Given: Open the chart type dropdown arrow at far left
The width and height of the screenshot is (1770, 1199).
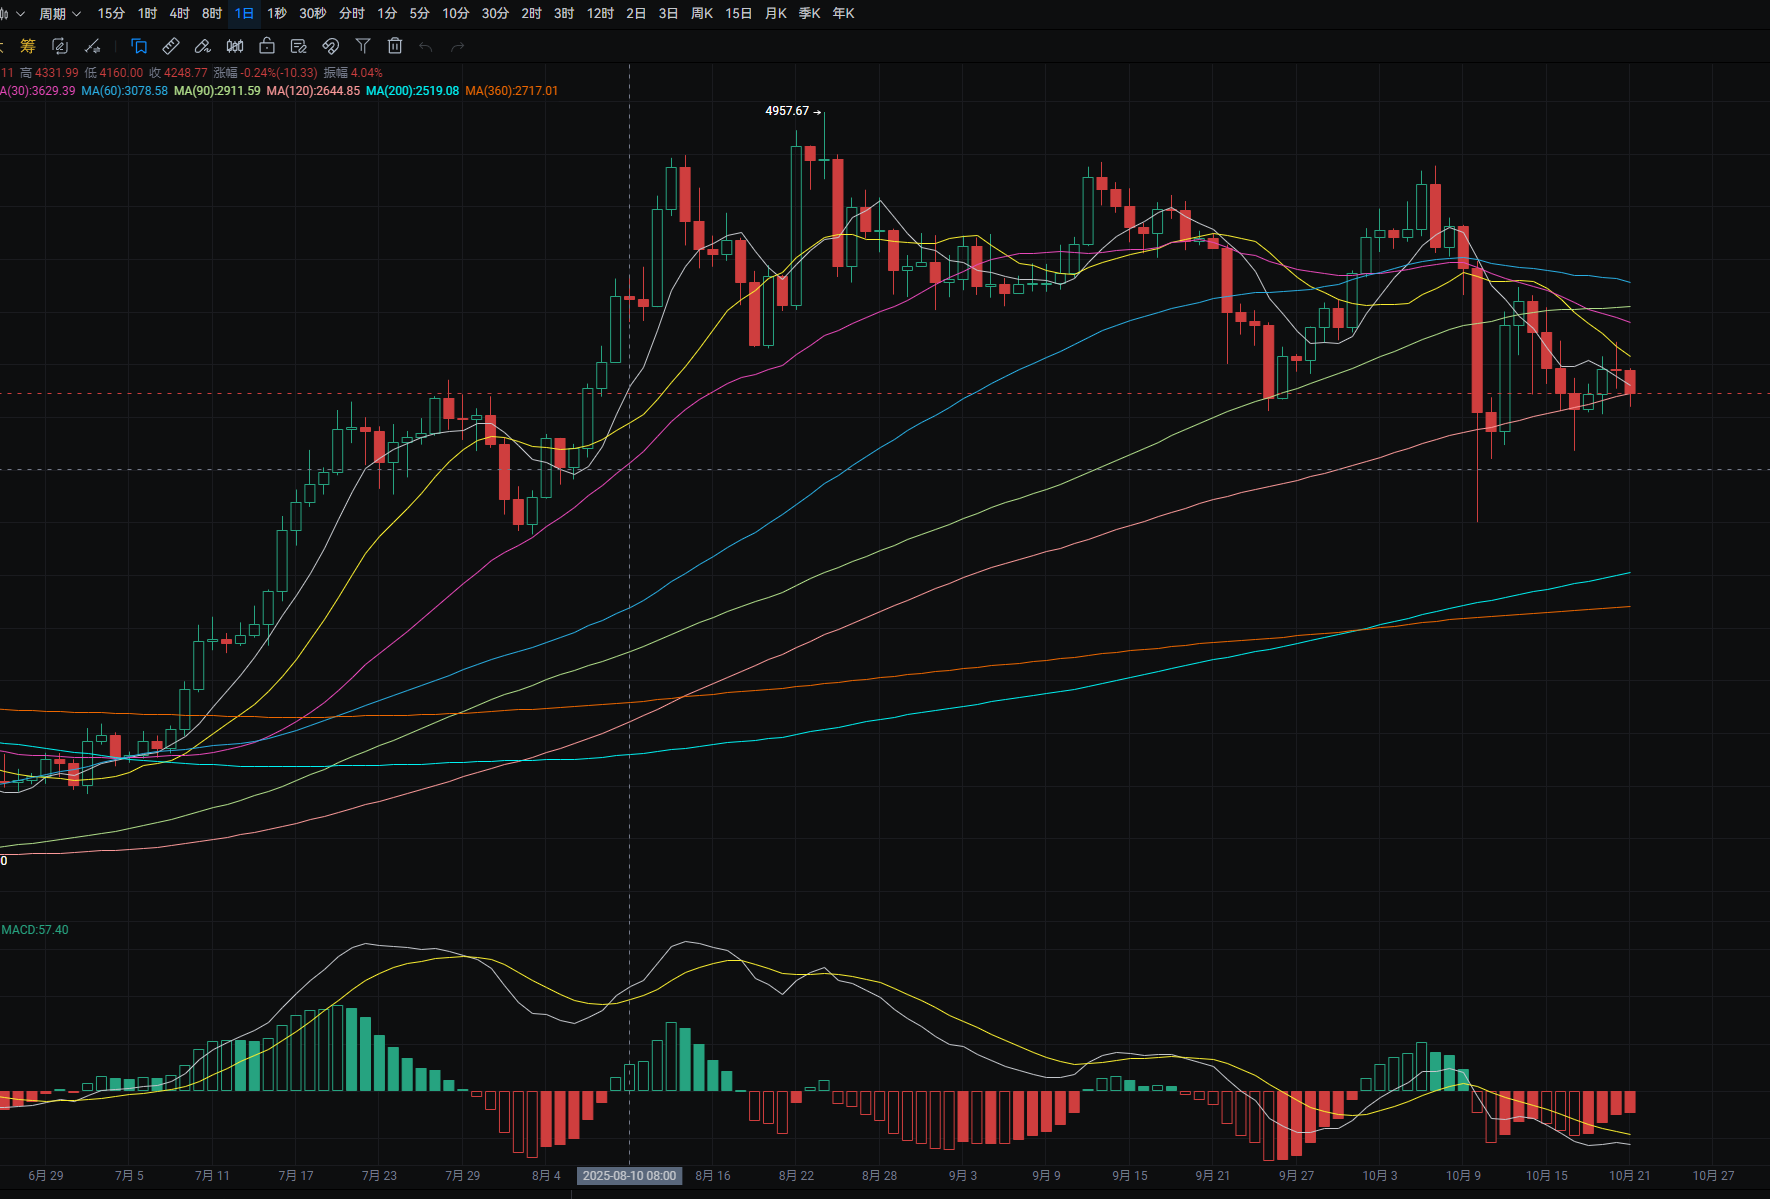Looking at the screenshot, I should 19,14.
